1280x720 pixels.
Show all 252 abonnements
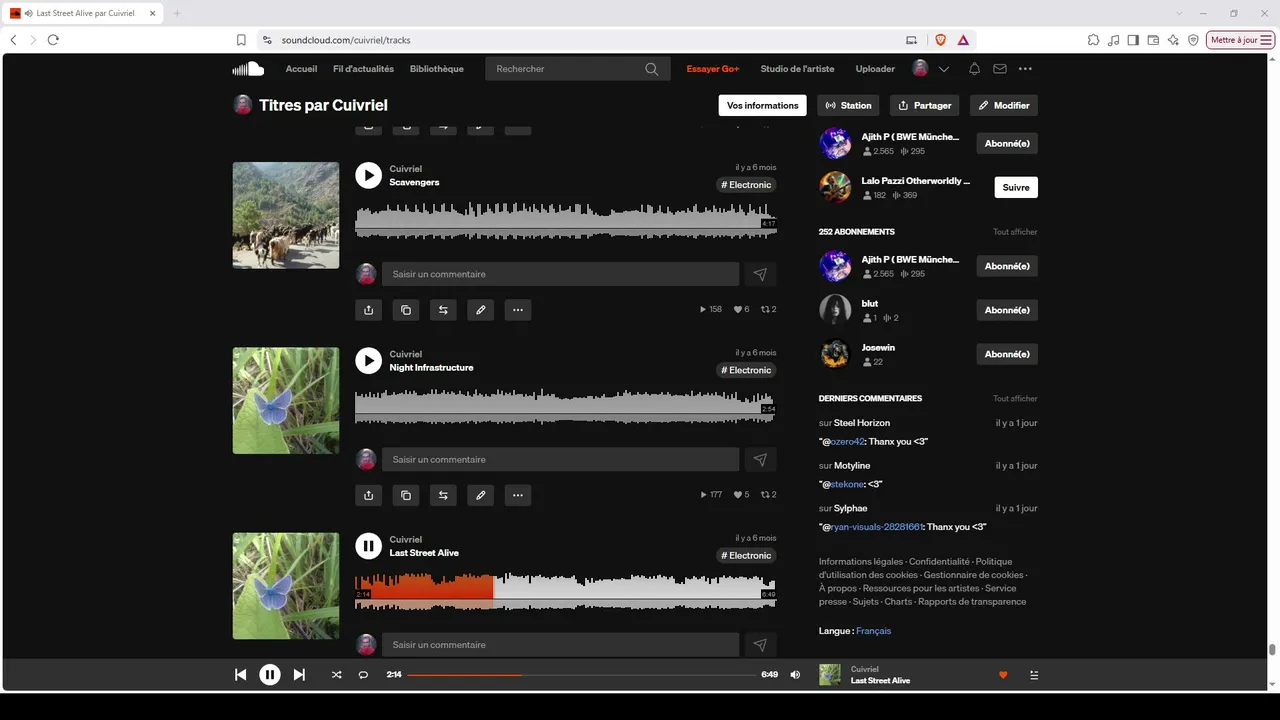[1015, 232]
